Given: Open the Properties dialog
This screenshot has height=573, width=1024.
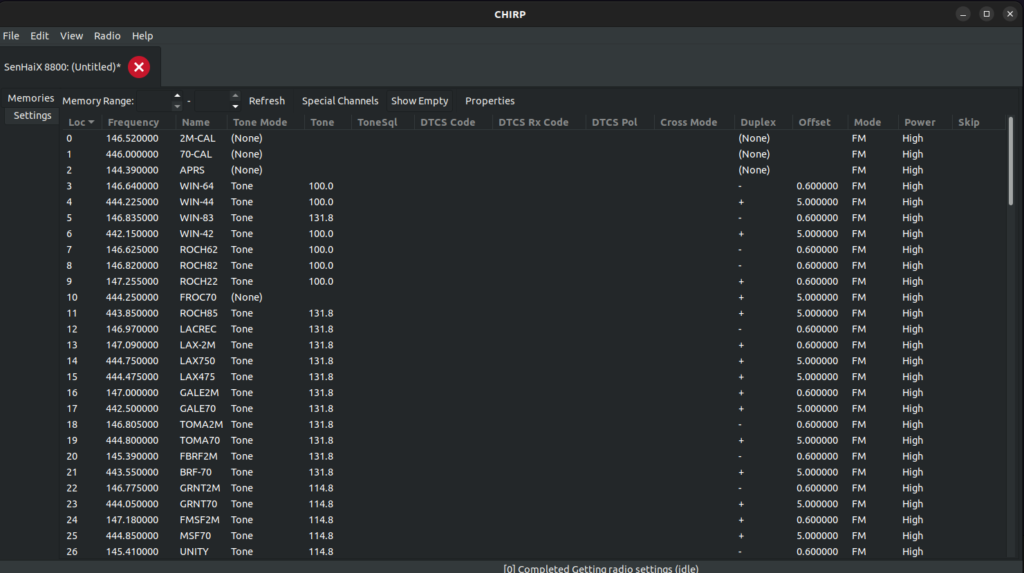Looking at the screenshot, I should (490, 101).
